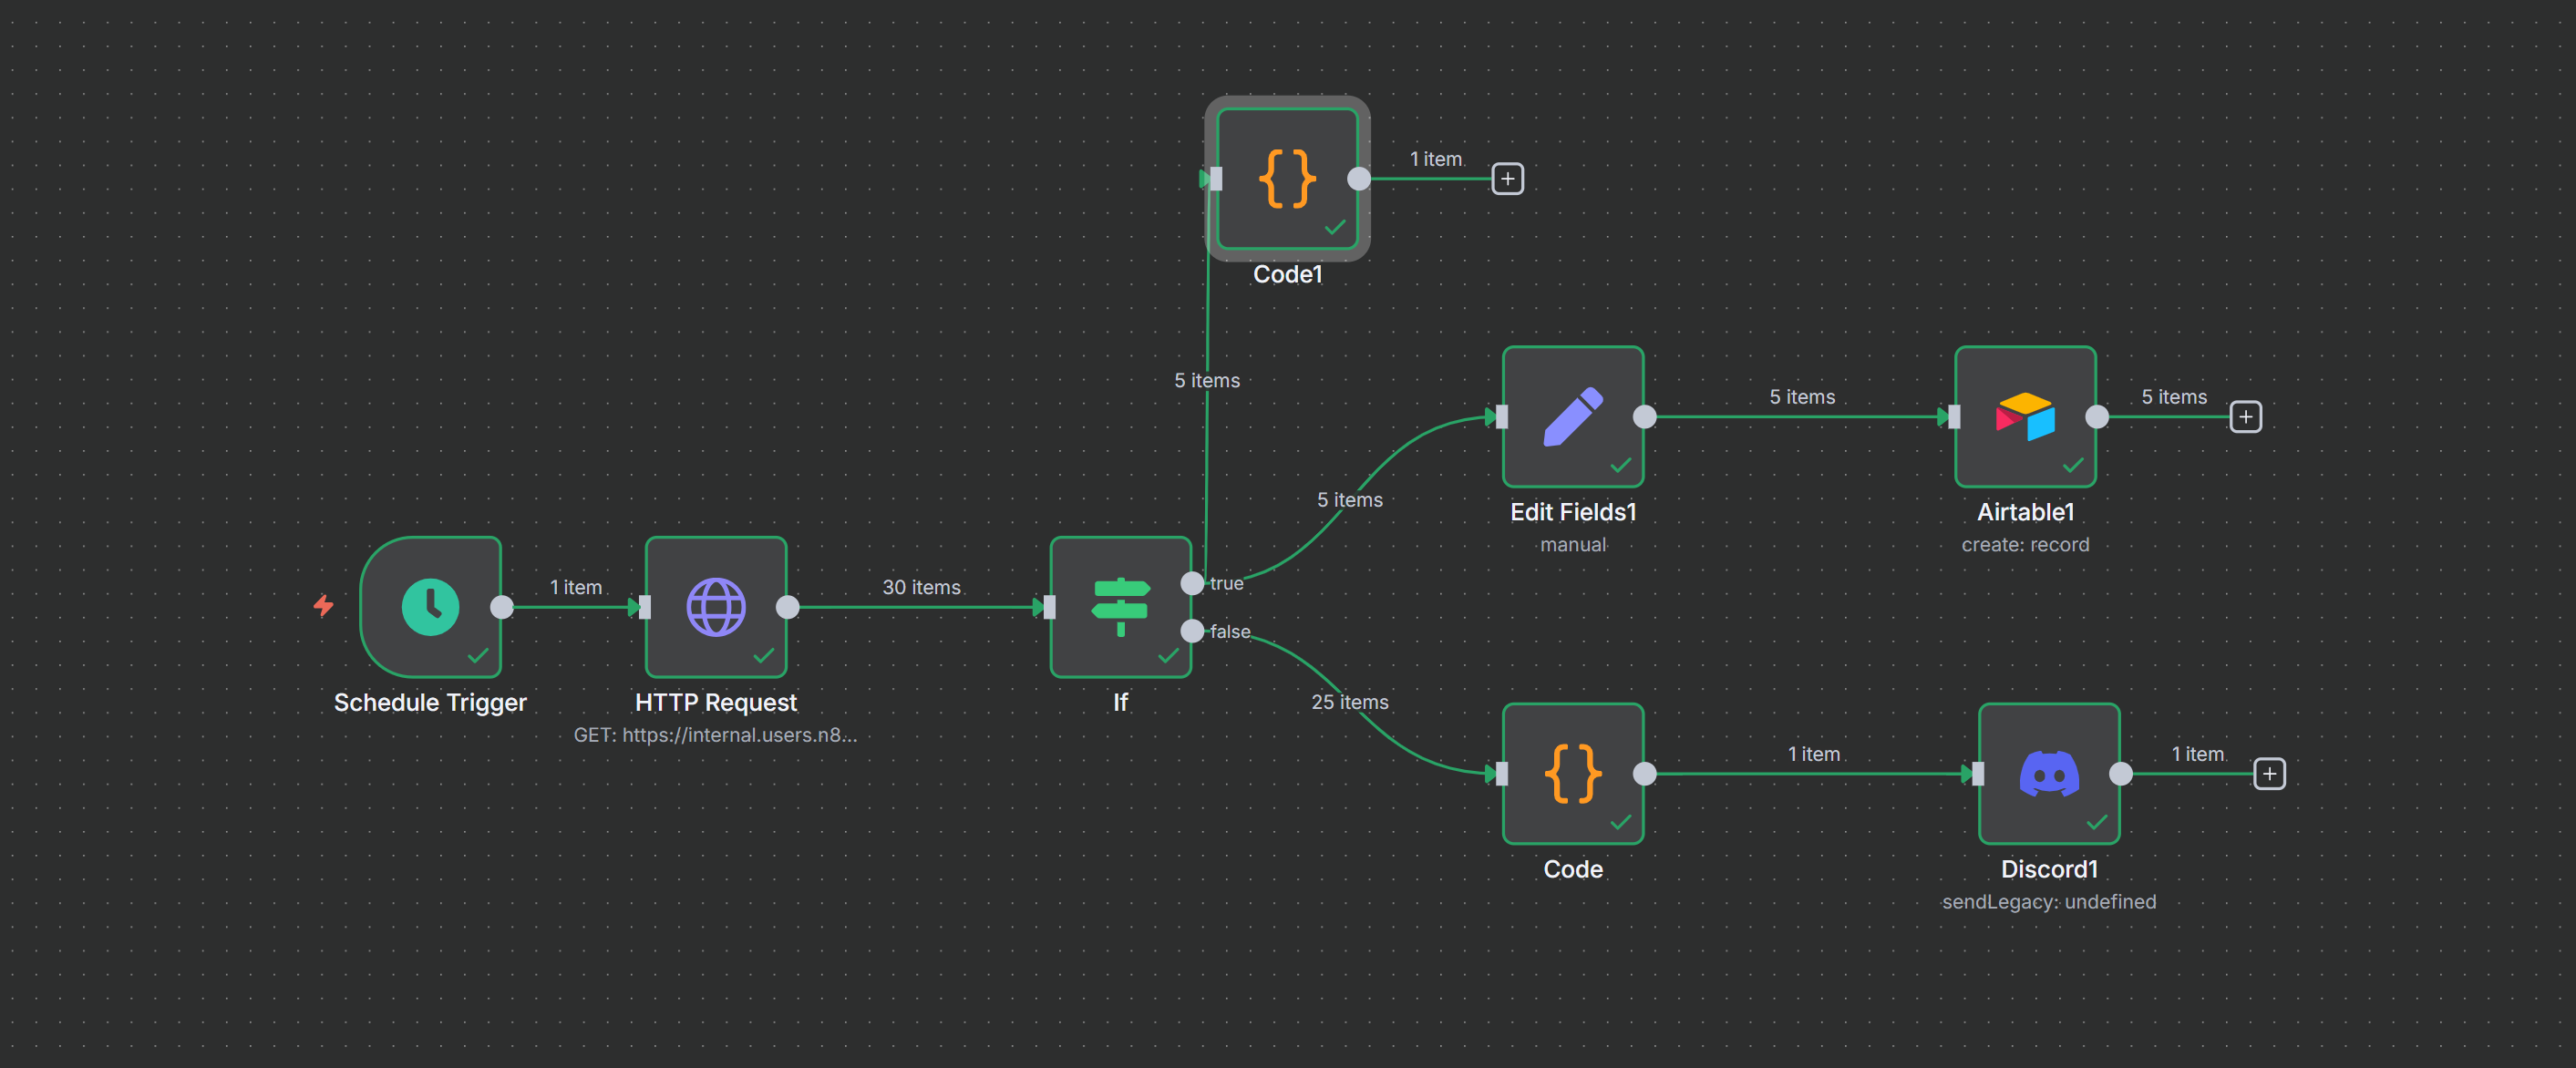Screen dimensions: 2576x1068
Task: Click the HTTP Request output connector
Action: click(788, 607)
